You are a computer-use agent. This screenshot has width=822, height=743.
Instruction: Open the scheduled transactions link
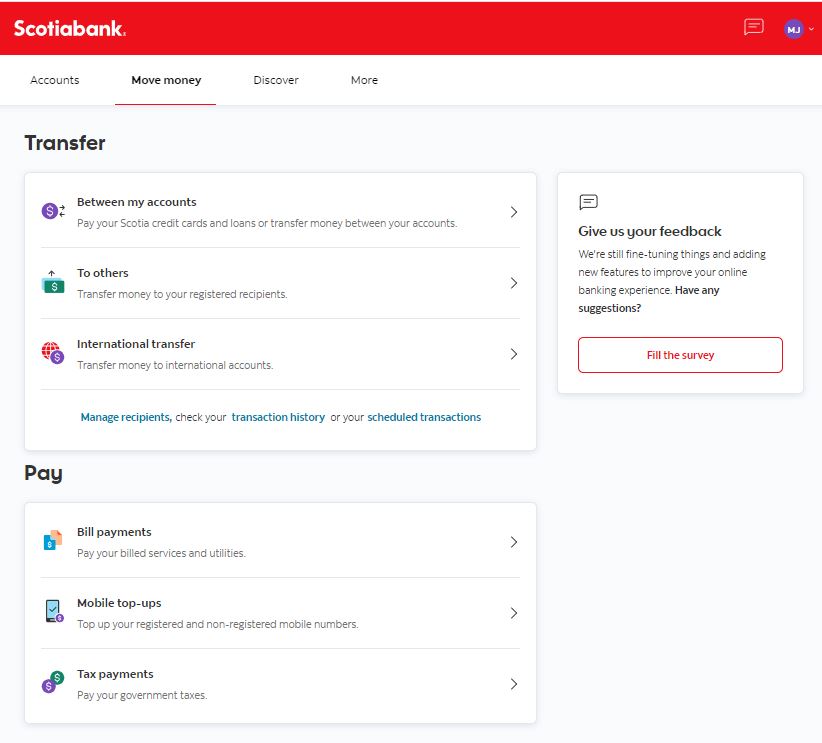click(424, 417)
